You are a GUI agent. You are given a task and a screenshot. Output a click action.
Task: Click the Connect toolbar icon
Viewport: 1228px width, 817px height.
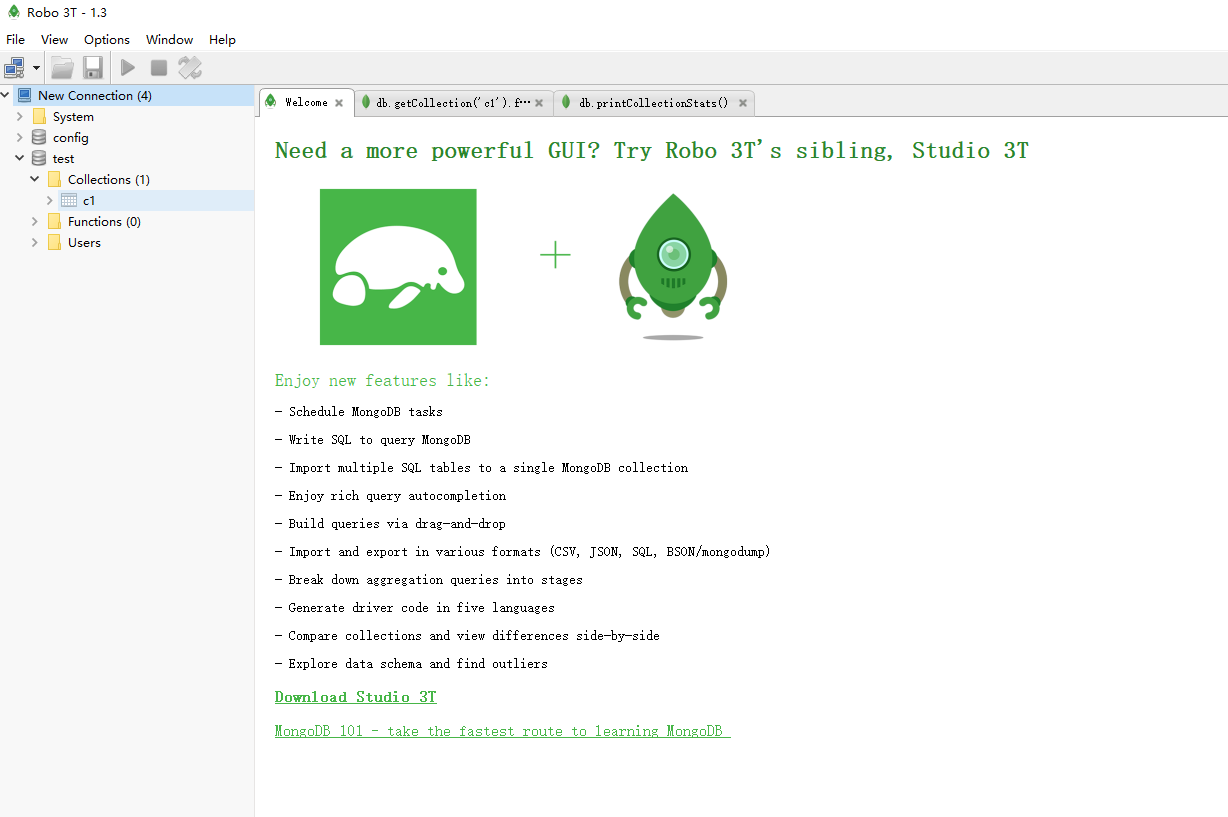tap(14, 68)
